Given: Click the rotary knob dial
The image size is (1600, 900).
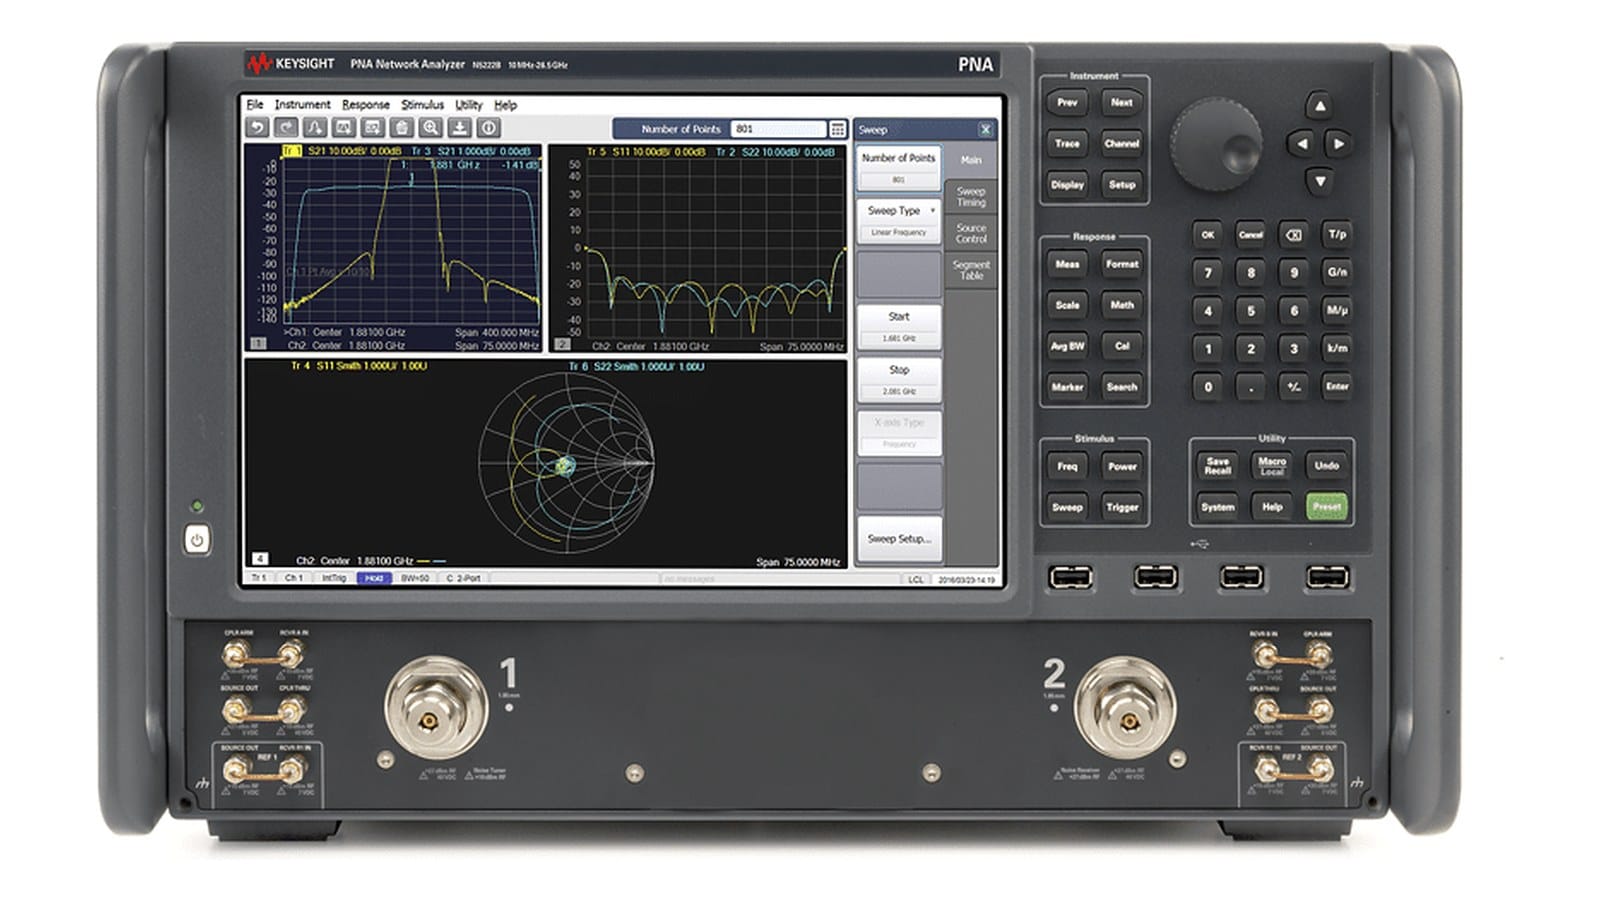Looking at the screenshot, I should click(1216, 144).
